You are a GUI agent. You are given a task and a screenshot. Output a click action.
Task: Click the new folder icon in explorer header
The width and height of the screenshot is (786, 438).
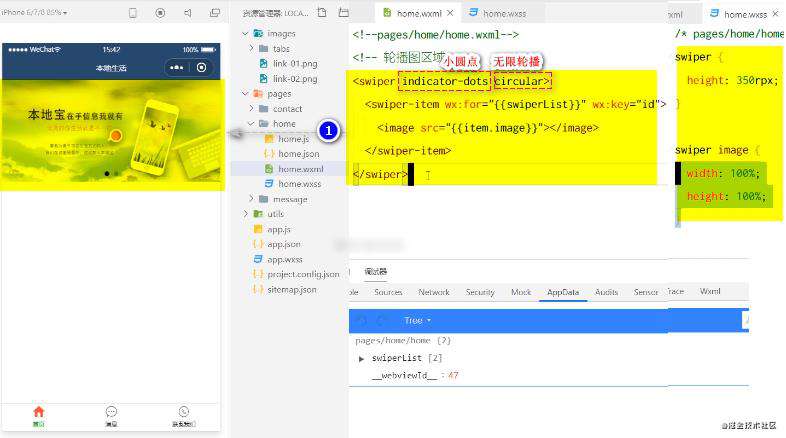click(344, 13)
